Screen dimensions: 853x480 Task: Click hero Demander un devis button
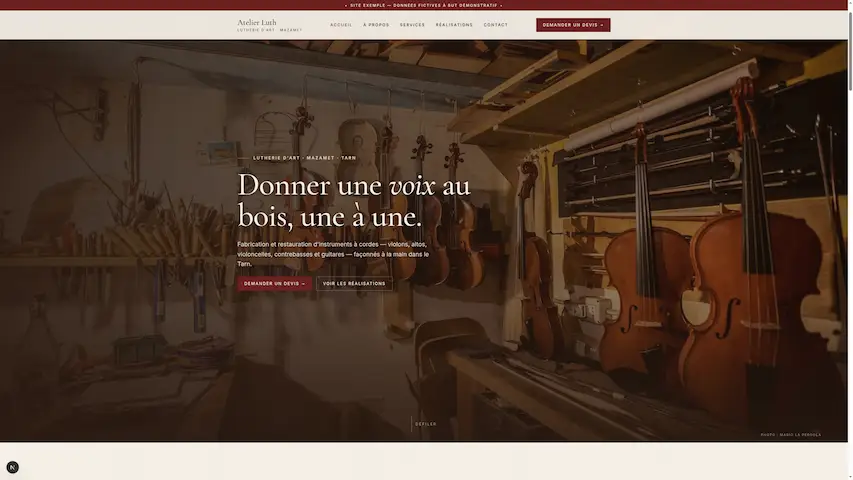pyautogui.click(x=274, y=284)
